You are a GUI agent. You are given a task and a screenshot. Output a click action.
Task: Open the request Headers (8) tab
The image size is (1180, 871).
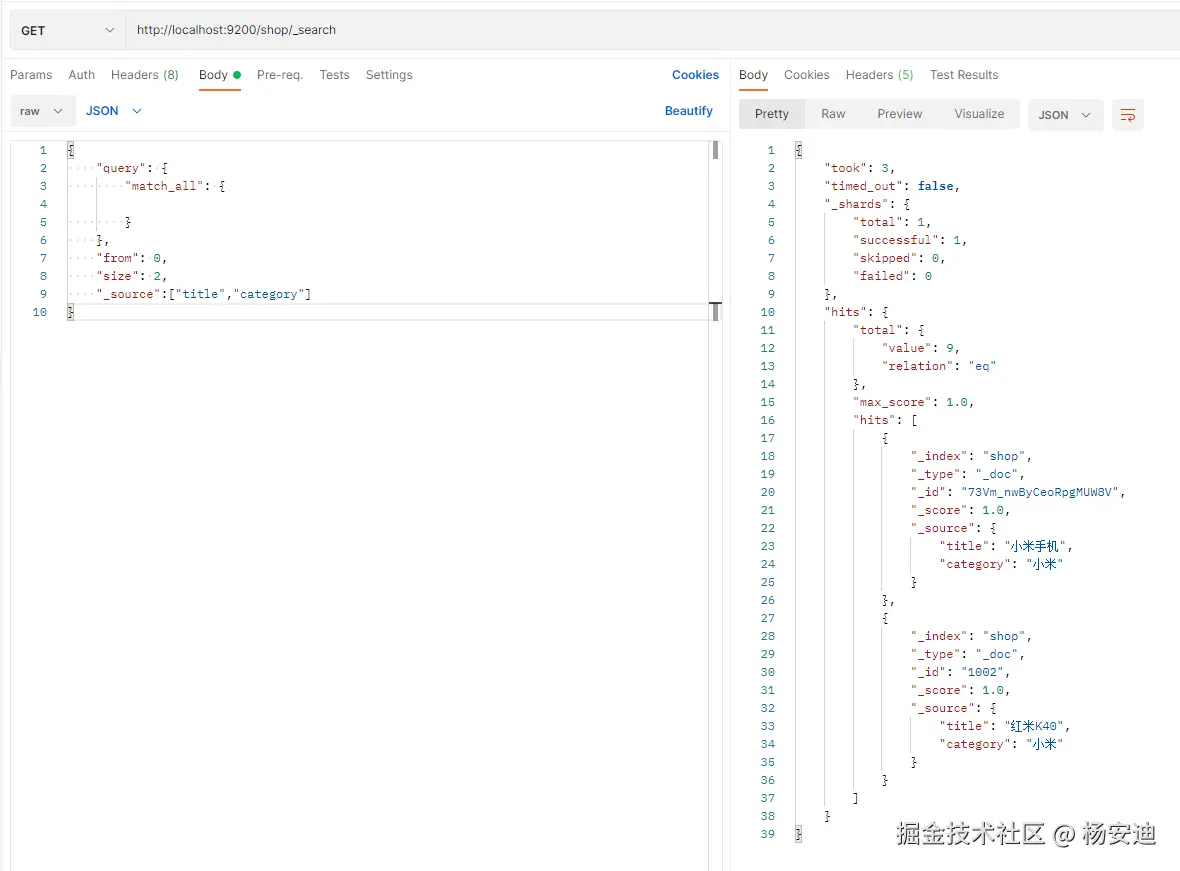point(144,75)
